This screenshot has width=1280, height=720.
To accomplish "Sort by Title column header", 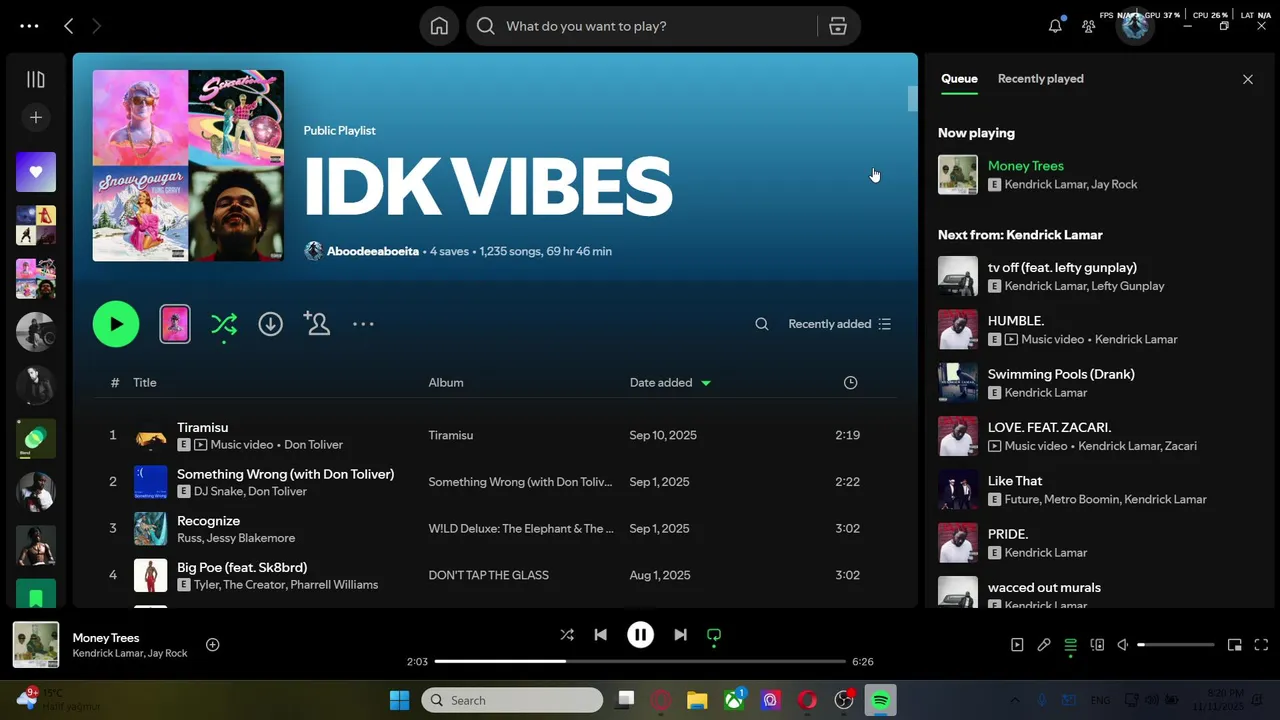I will 145,383.
